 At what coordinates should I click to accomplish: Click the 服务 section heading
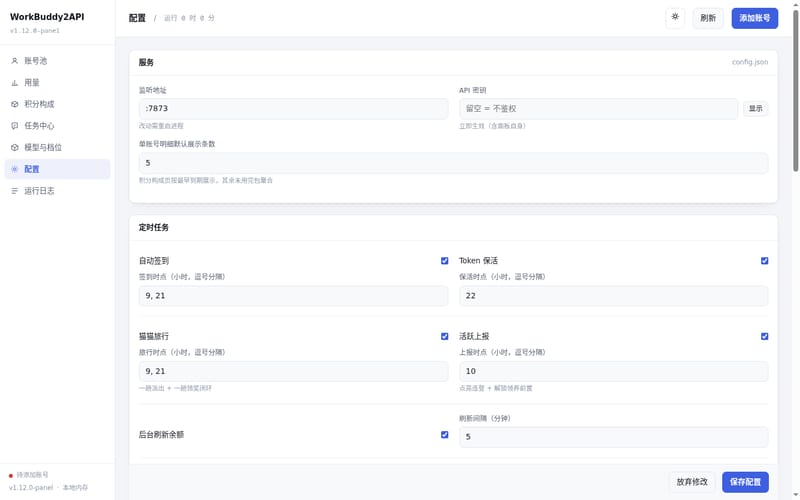[x=146, y=62]
